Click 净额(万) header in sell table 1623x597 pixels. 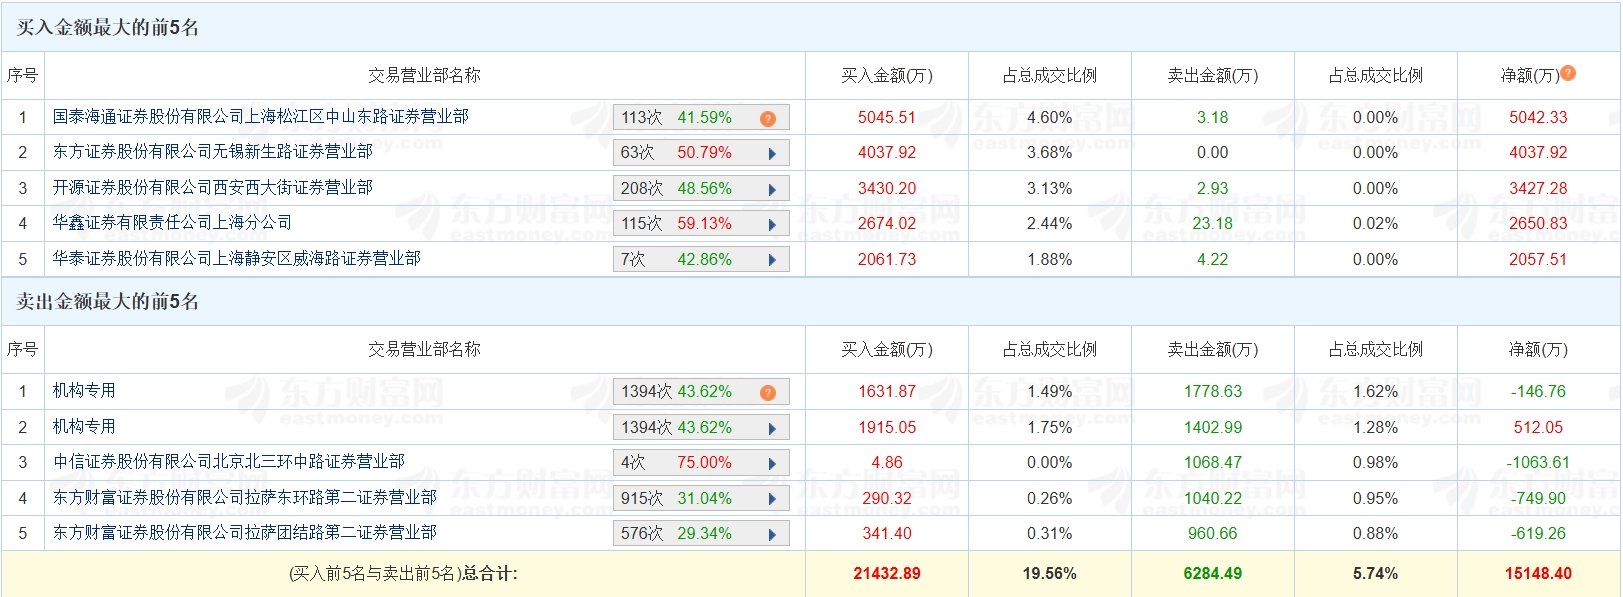pos(1538,349)
